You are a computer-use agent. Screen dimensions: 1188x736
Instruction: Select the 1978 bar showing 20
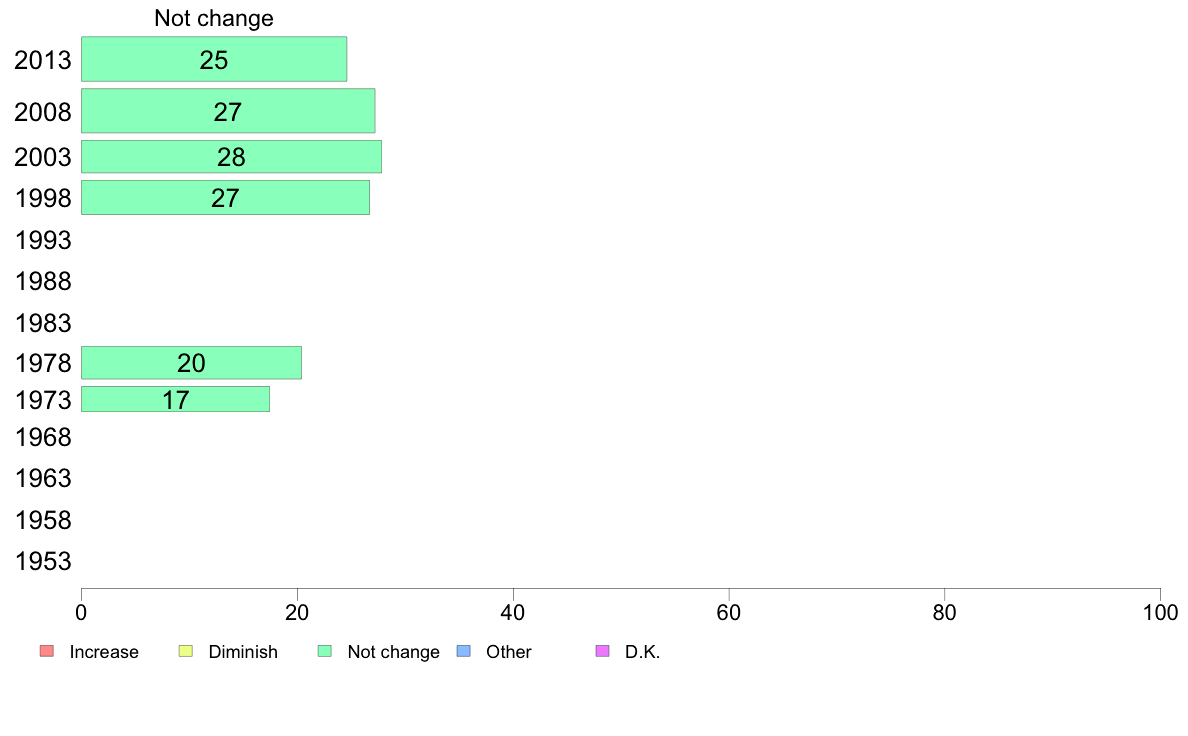191,362
